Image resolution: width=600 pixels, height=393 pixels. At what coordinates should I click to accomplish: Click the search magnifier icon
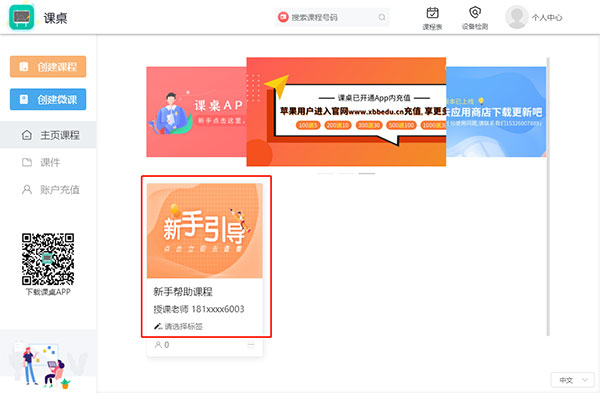coord(382,17)
